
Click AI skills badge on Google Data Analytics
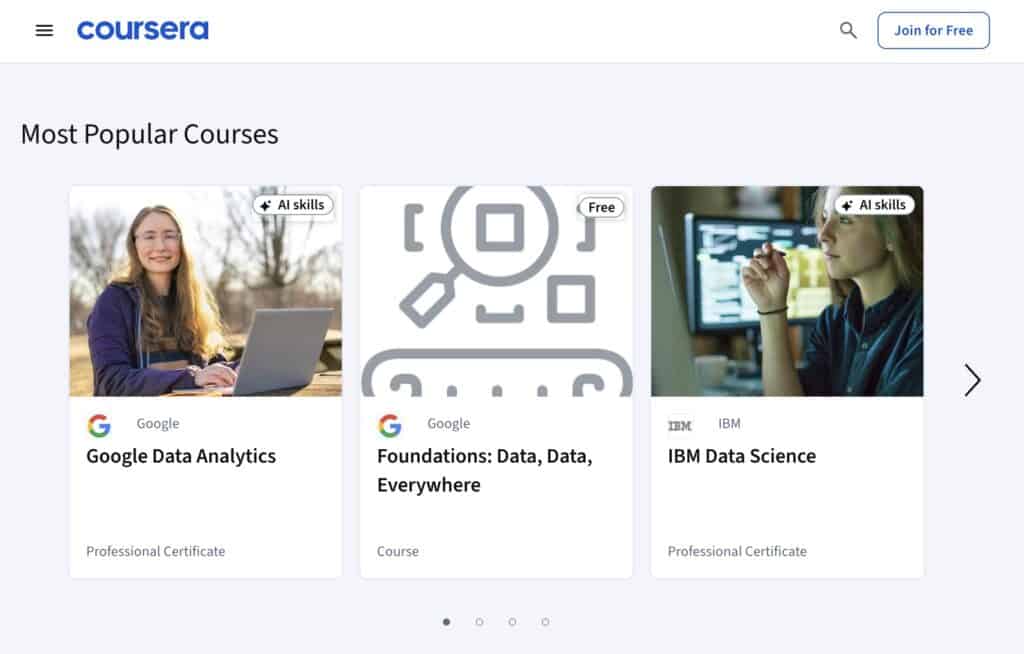click(292, 205)
